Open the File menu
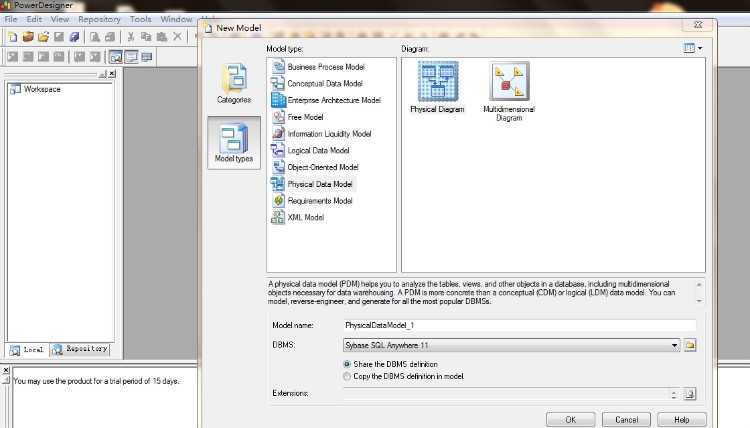 point(11,19)
